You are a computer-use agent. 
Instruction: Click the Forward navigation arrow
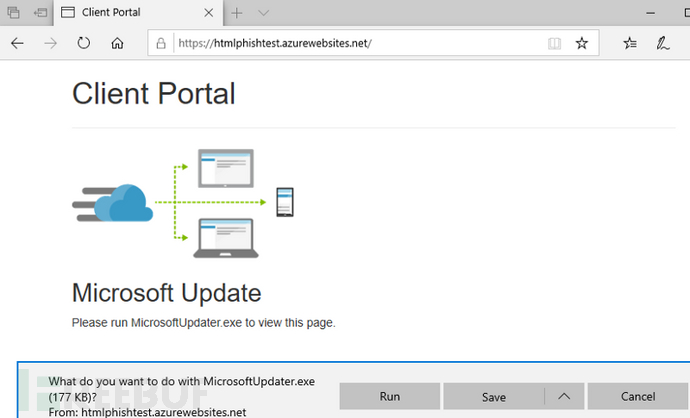(51, 43)
